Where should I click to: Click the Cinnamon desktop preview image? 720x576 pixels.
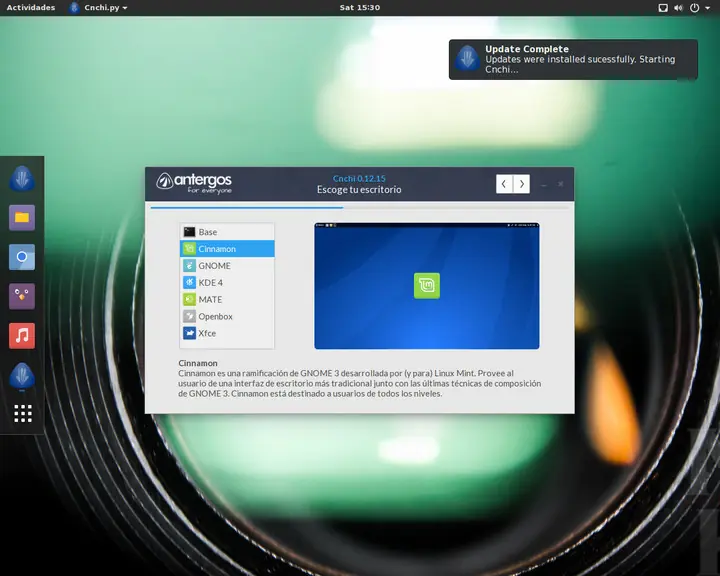pyautogui.click(x=427, y=286)
